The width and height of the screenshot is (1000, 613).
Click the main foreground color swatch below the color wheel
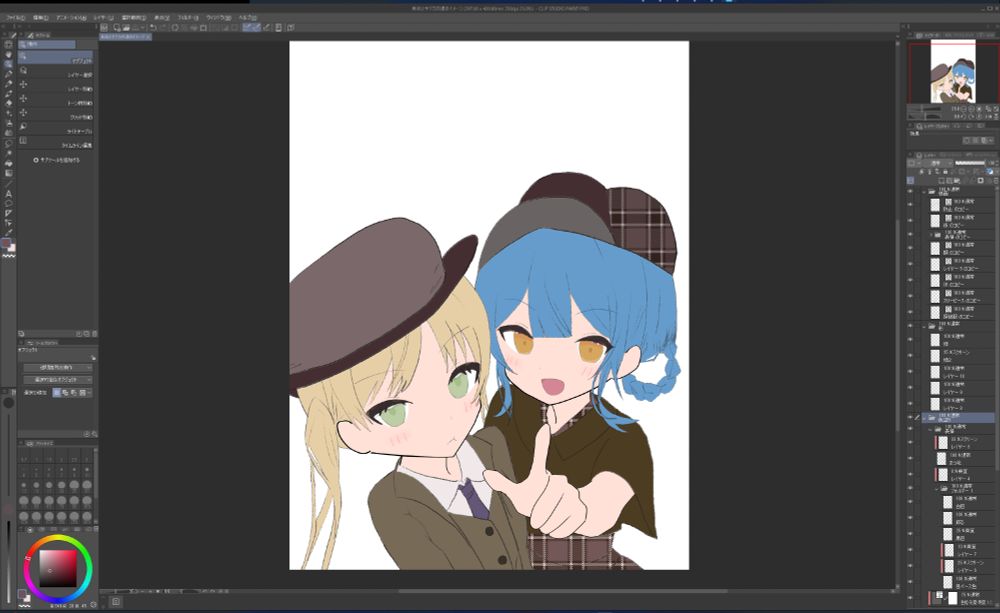click(x=22, y=595)
